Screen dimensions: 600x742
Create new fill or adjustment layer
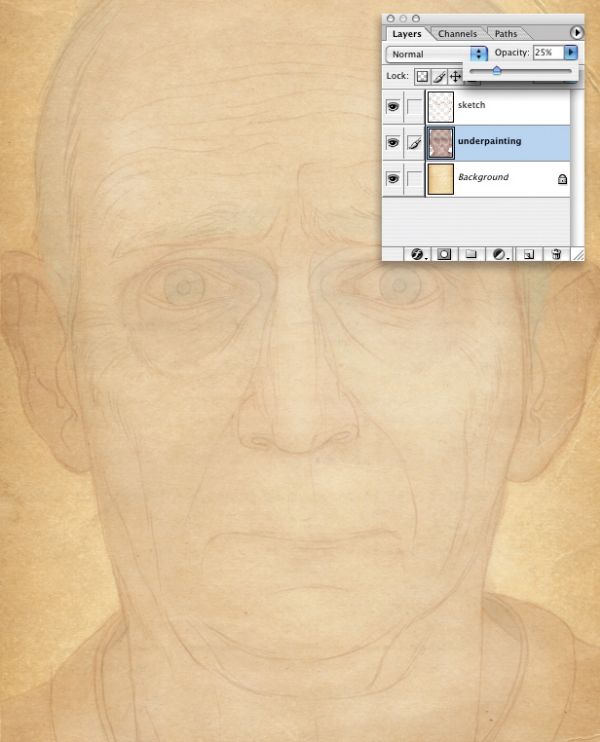tap(500, 255)
